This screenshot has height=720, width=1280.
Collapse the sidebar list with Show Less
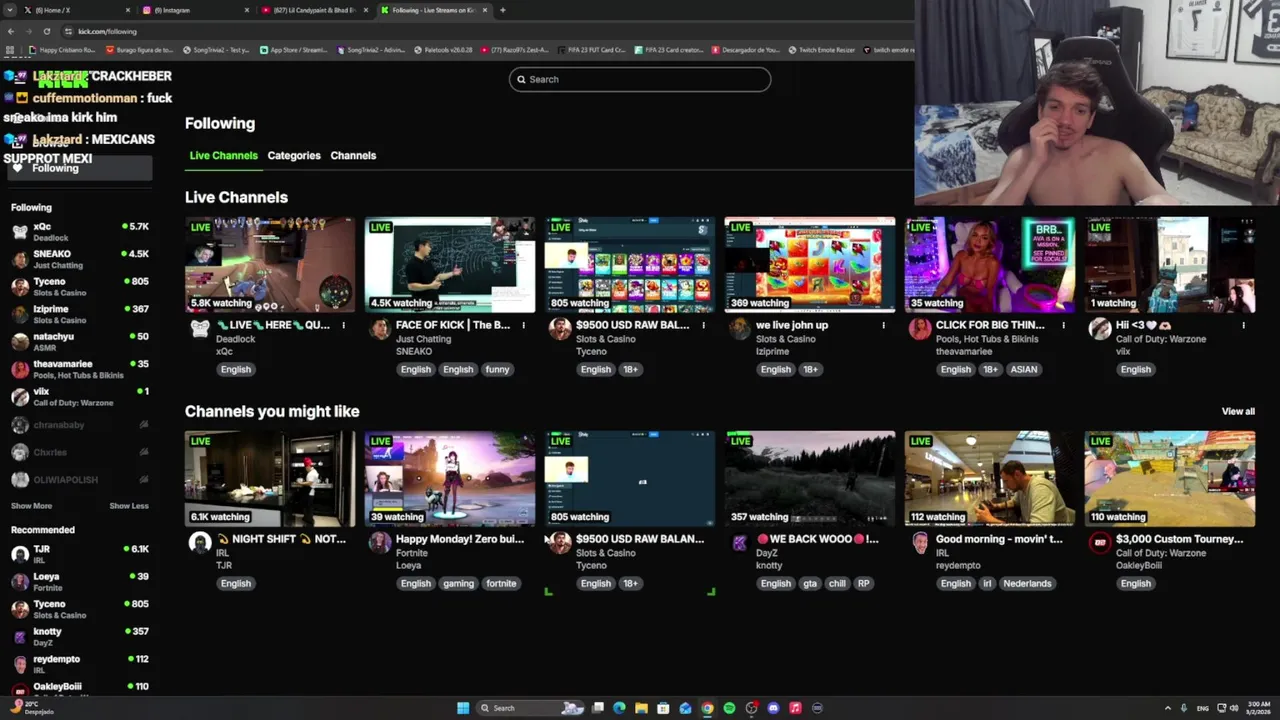(x=129, y=506)
